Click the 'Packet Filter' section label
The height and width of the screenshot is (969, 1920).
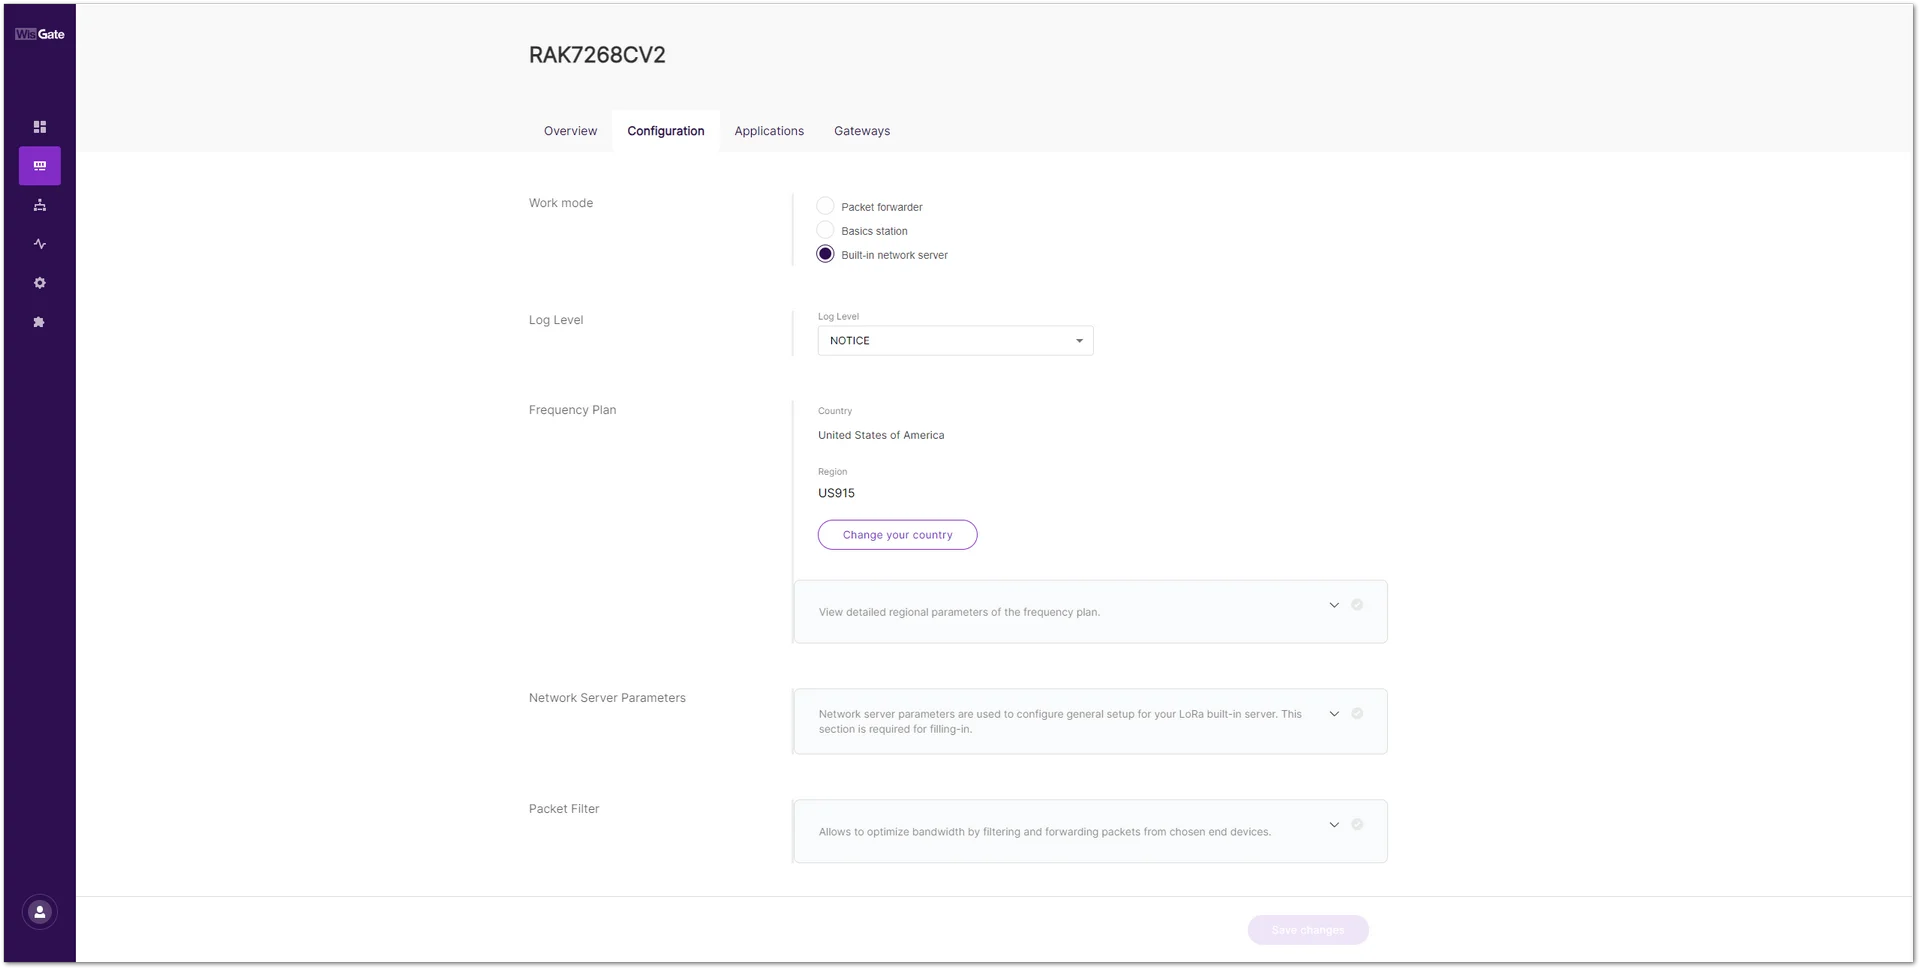point(564,809)
